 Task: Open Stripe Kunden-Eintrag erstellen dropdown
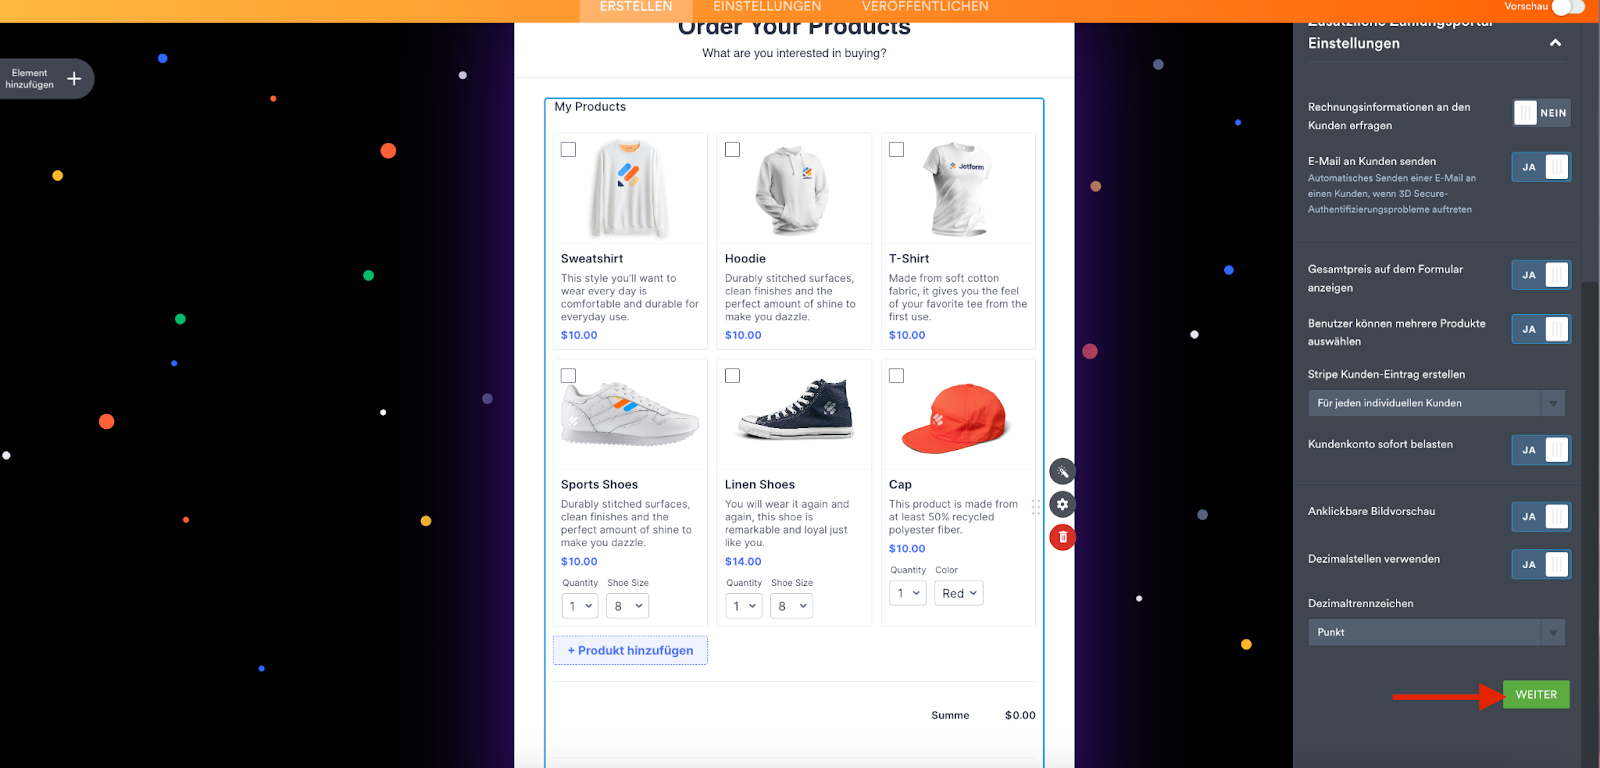click(1436, 403)
